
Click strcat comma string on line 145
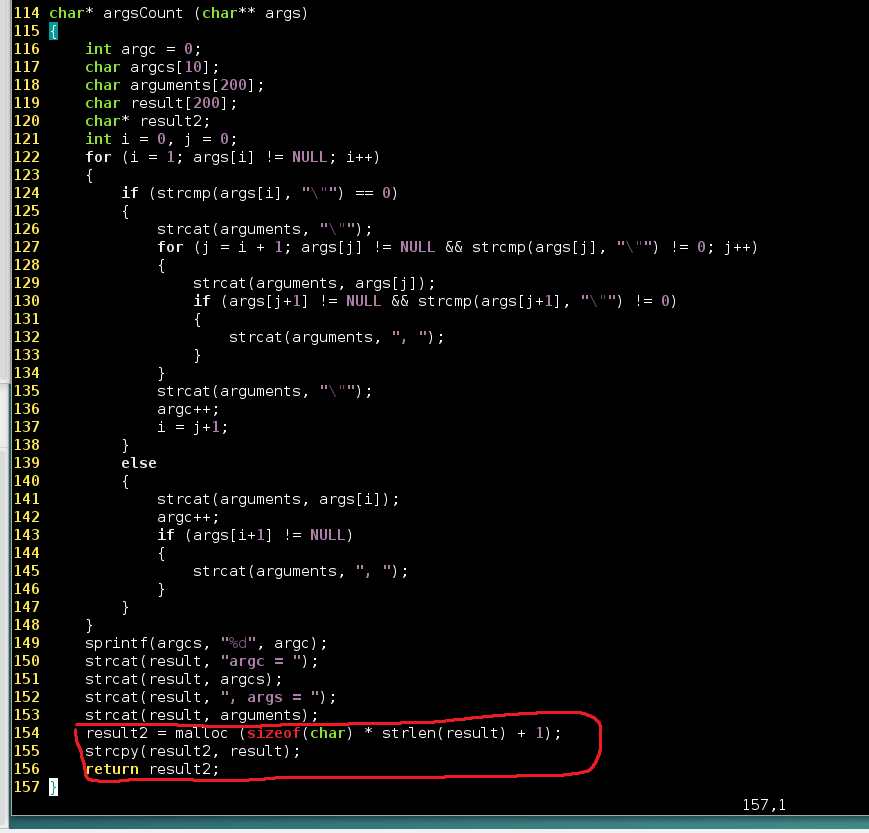pos(300,571)
